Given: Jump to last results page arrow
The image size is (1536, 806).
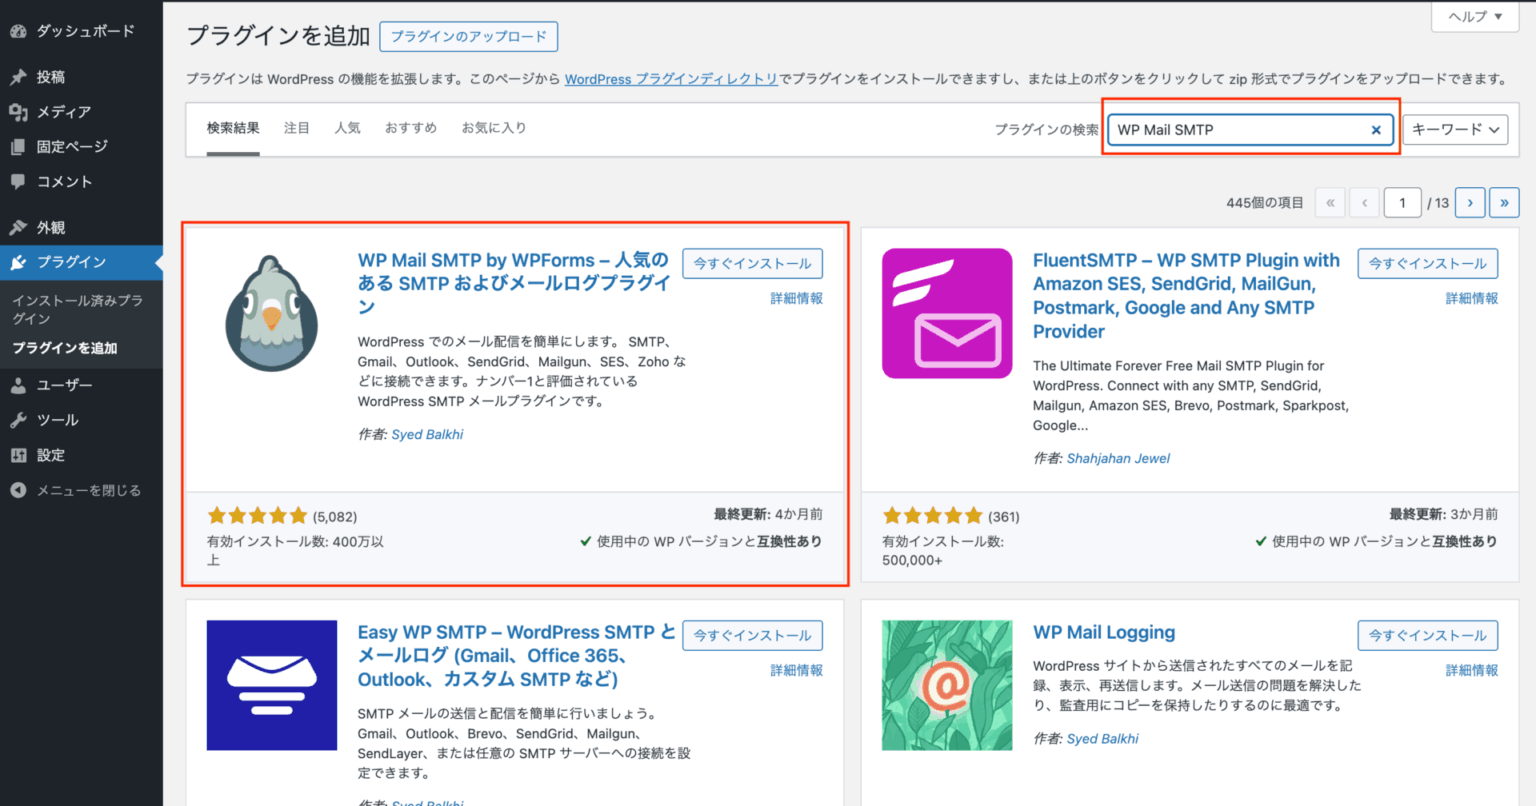Looking at the screenshot, I should point(1504,202).
